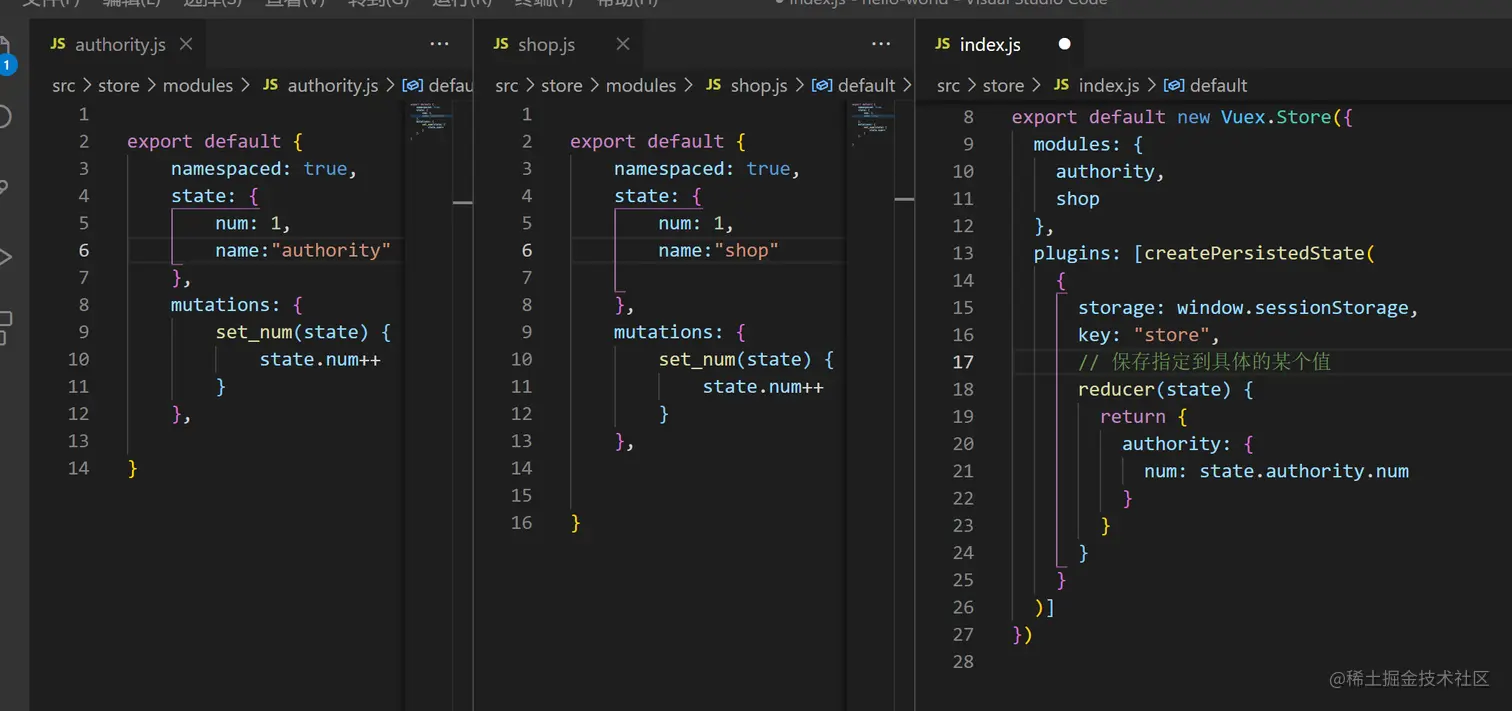Click the "store" key string in index.js
Viewport: 1512px width, 711px height.
point(1171,335)
